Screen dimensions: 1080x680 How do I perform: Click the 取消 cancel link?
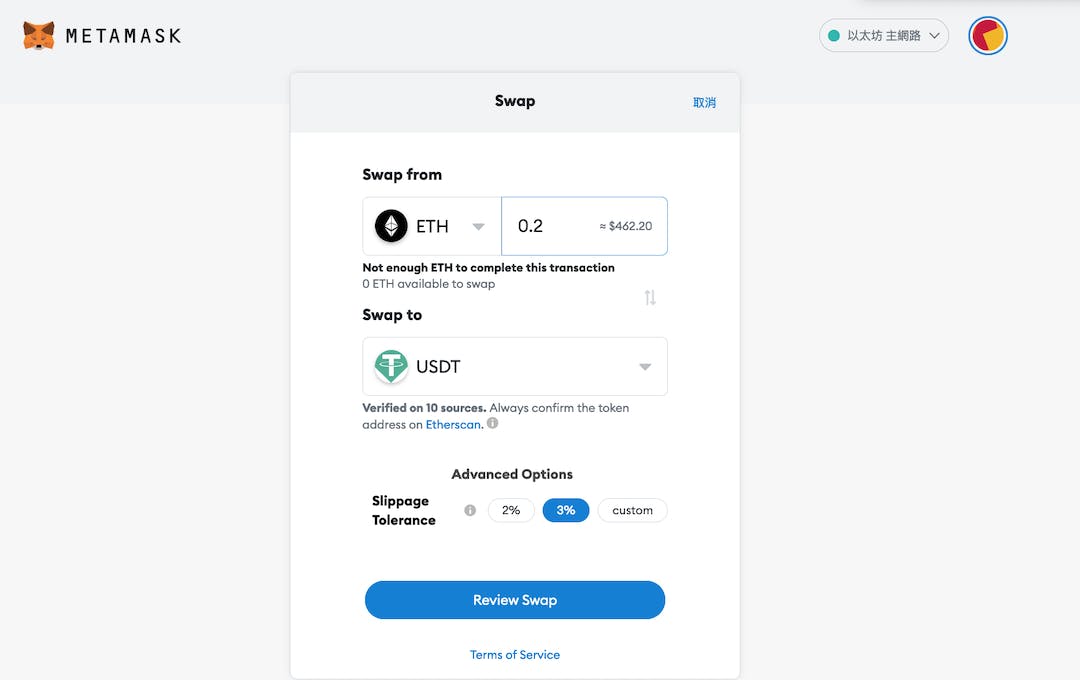[704, 102]
